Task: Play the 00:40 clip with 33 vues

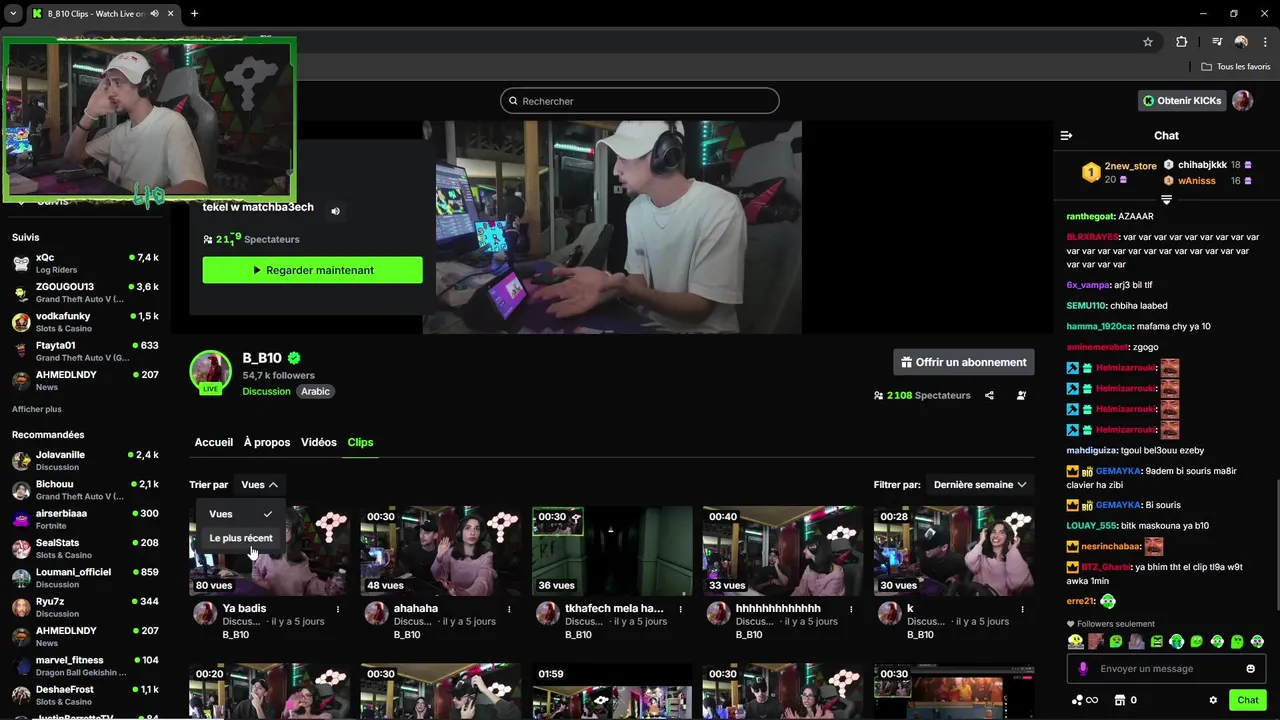Action: [783, 551]
